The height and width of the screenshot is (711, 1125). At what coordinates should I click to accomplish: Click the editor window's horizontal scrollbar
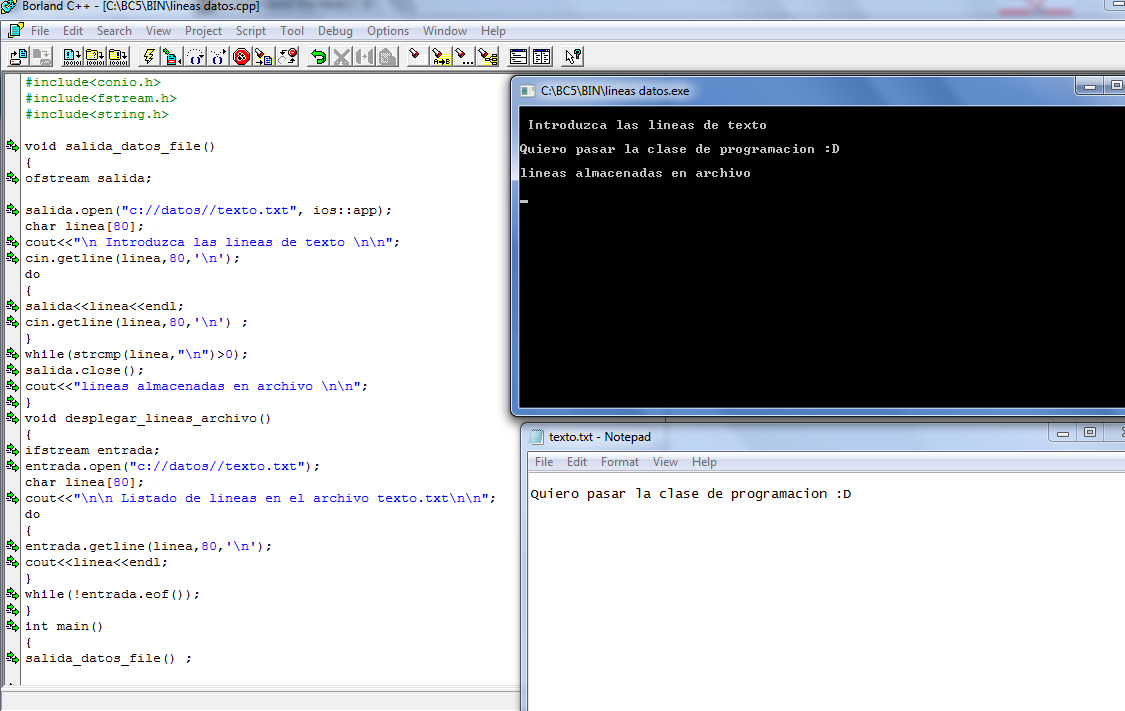pyautogui.click(x=260, y=701)
